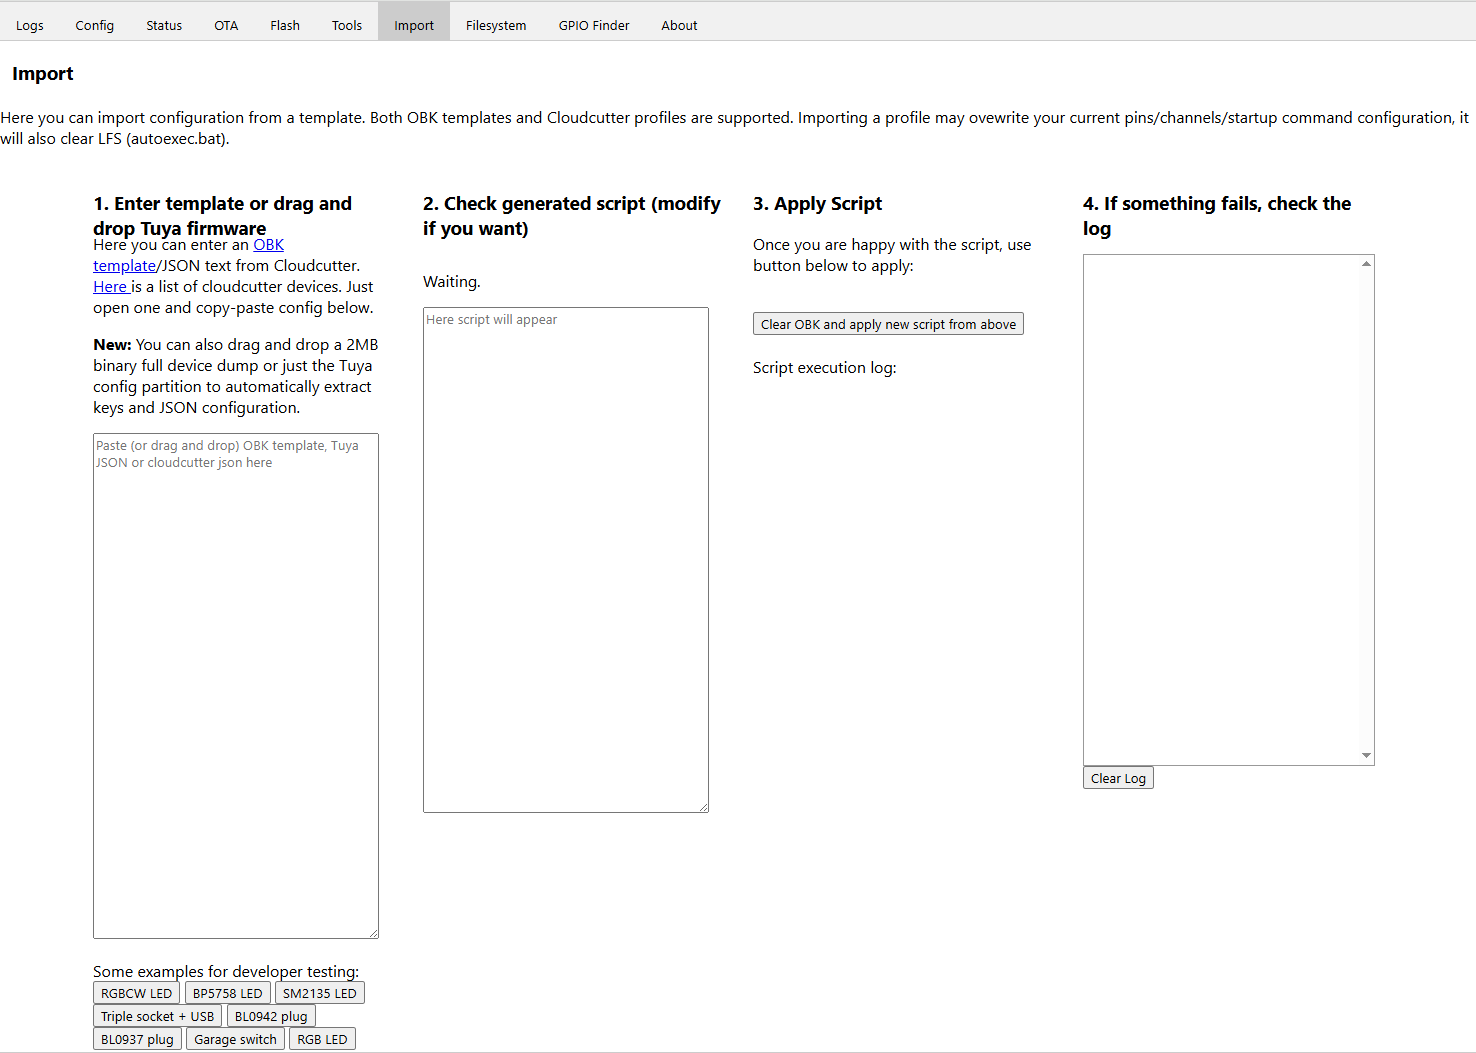Image resolution: width=1476 pixels, height=1053 pixels.
Task: Click the Clear Log button
Action: coord(1118,778)
